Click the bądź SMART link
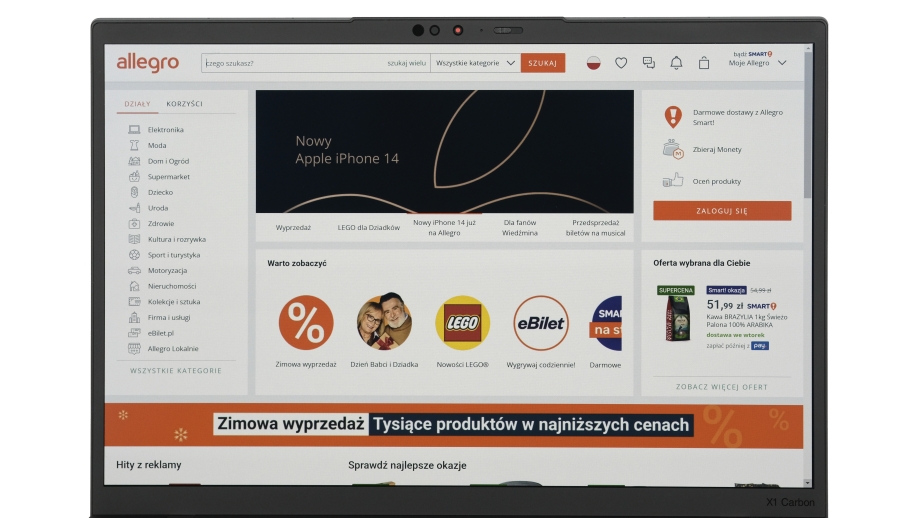Image resolution: width=920 pixels, height=518 pixels. (753, 54)
